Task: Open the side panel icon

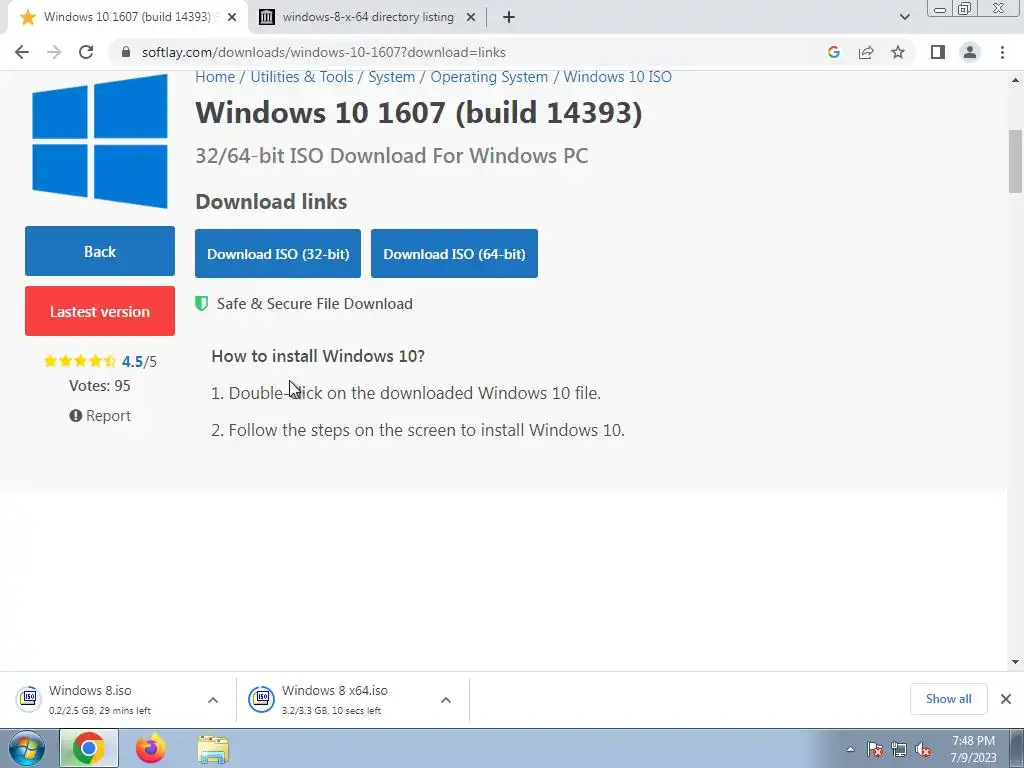Action: tap(938, 52)
